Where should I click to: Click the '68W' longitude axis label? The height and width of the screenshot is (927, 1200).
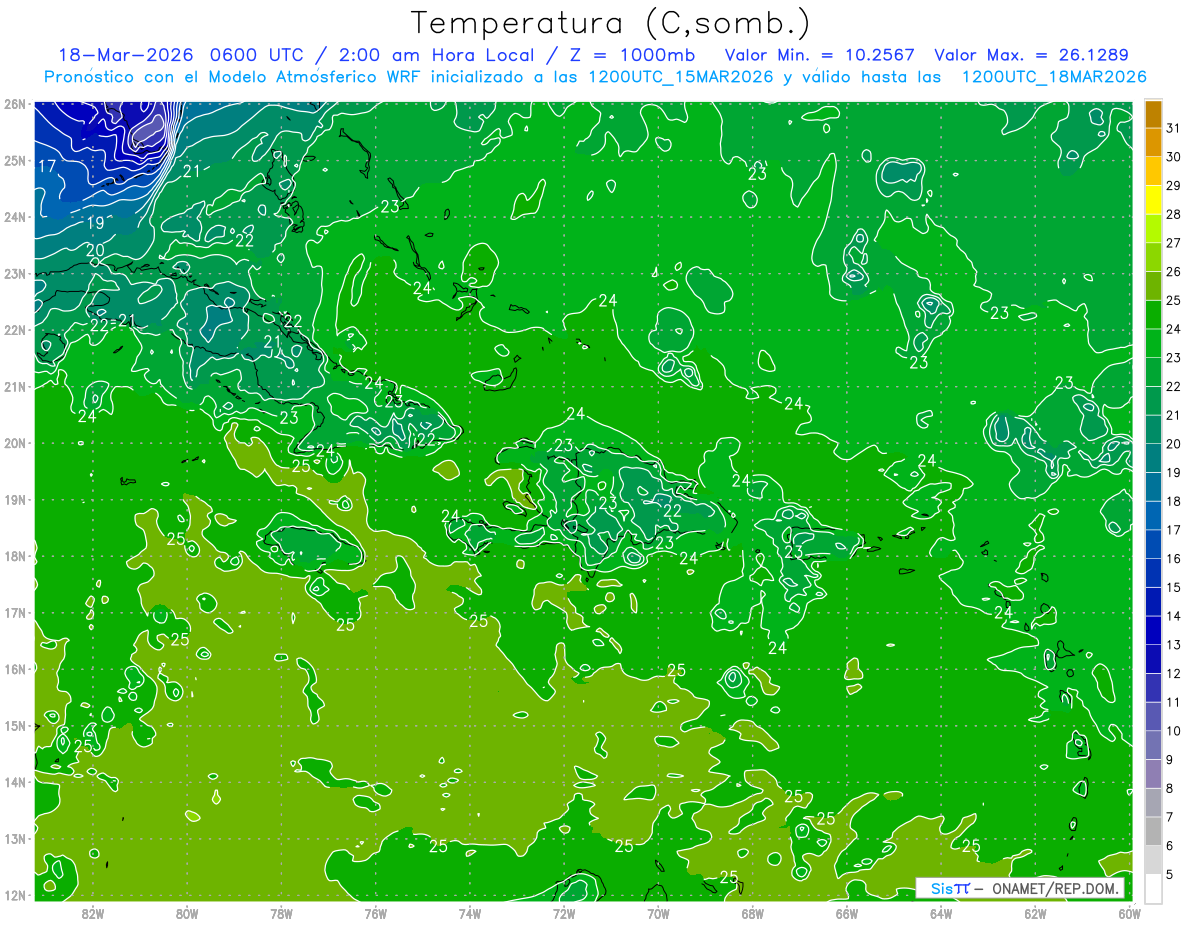tap(752, 914)
